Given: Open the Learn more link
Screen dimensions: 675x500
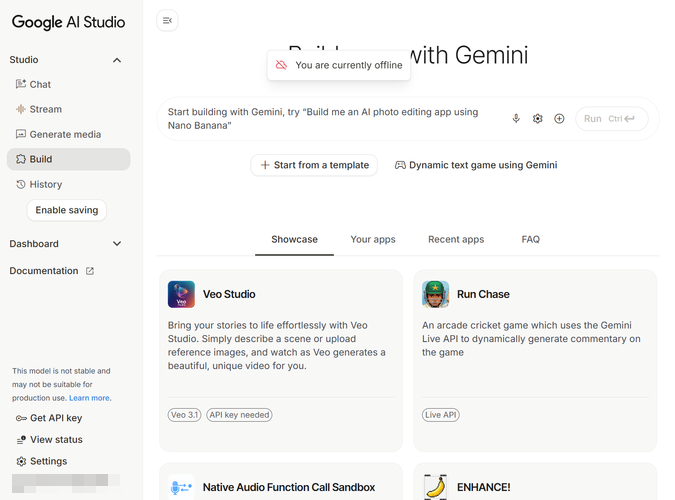Looking at the screenshot, I should coord(90,398).
